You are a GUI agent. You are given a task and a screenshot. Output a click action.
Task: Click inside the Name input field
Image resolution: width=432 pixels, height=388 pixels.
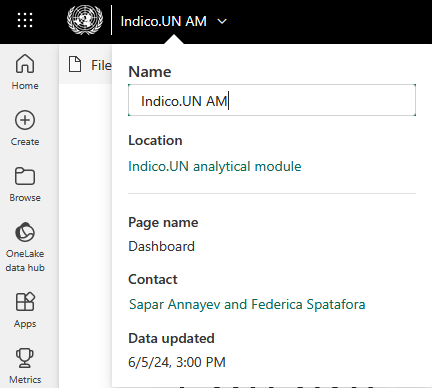pos(272,100)
